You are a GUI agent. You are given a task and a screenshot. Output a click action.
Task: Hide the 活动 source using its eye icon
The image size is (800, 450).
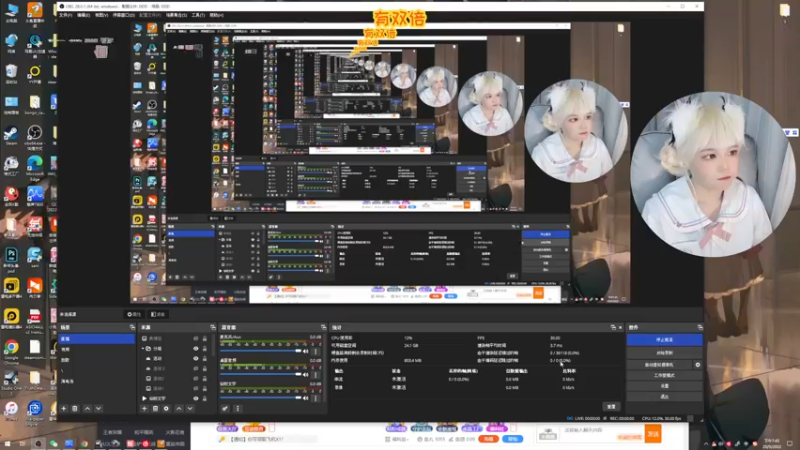click(x=195, y=359)
